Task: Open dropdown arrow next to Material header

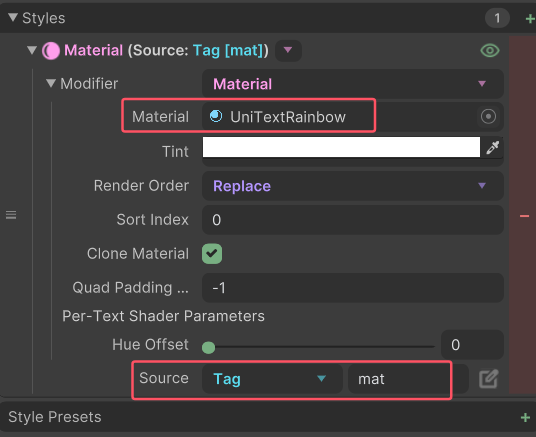Action: pos(288,51)
